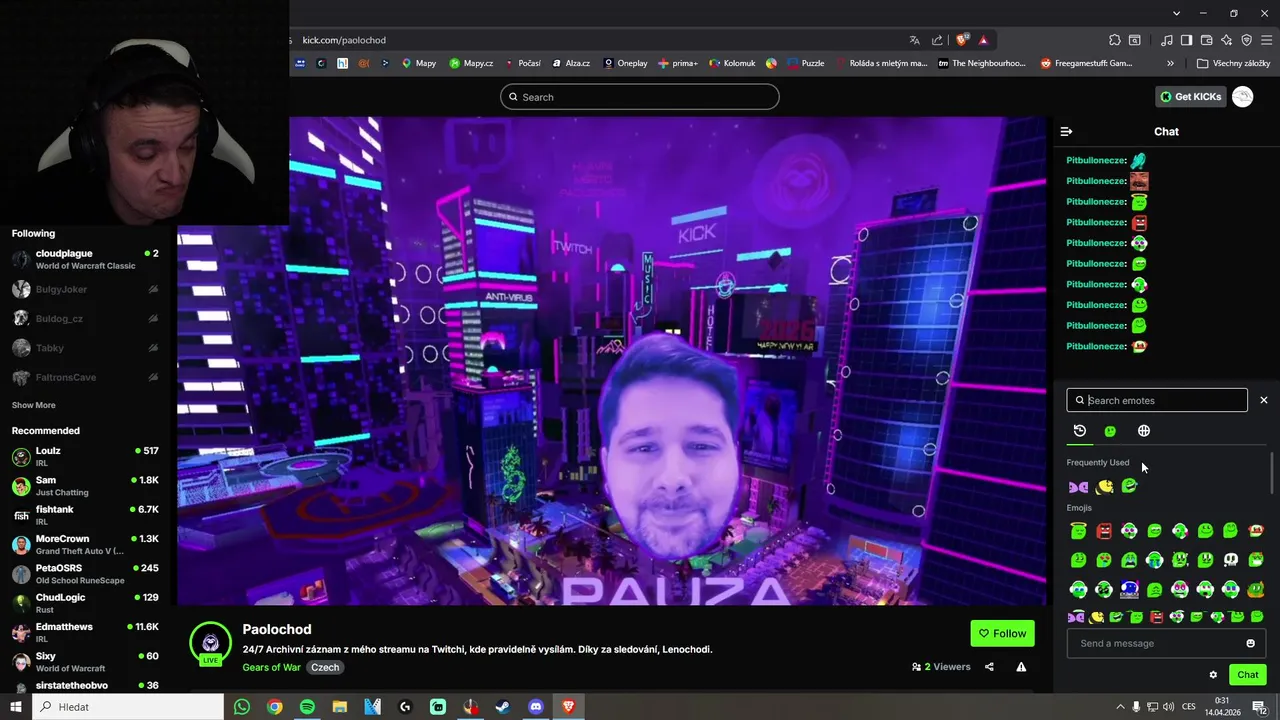Viewport: 1280px width, 720px height.
Task: Open the Freegamestuff bookmark
Action: point(1087,63)
